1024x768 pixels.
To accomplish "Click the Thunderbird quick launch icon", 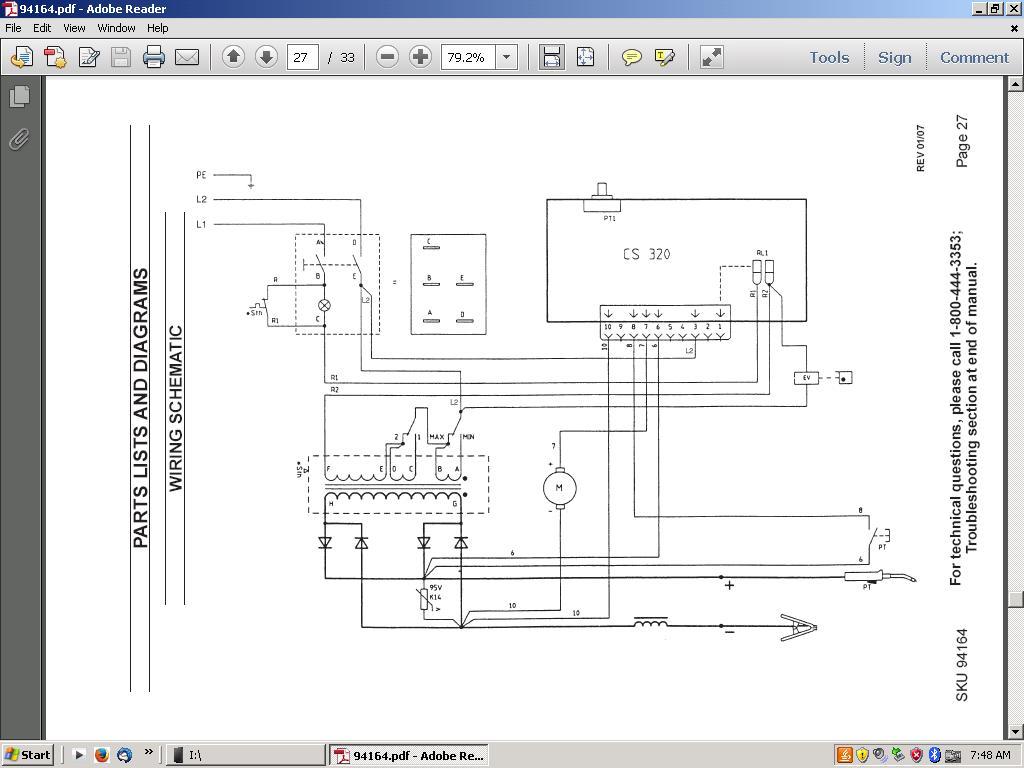I will (124, 755).
